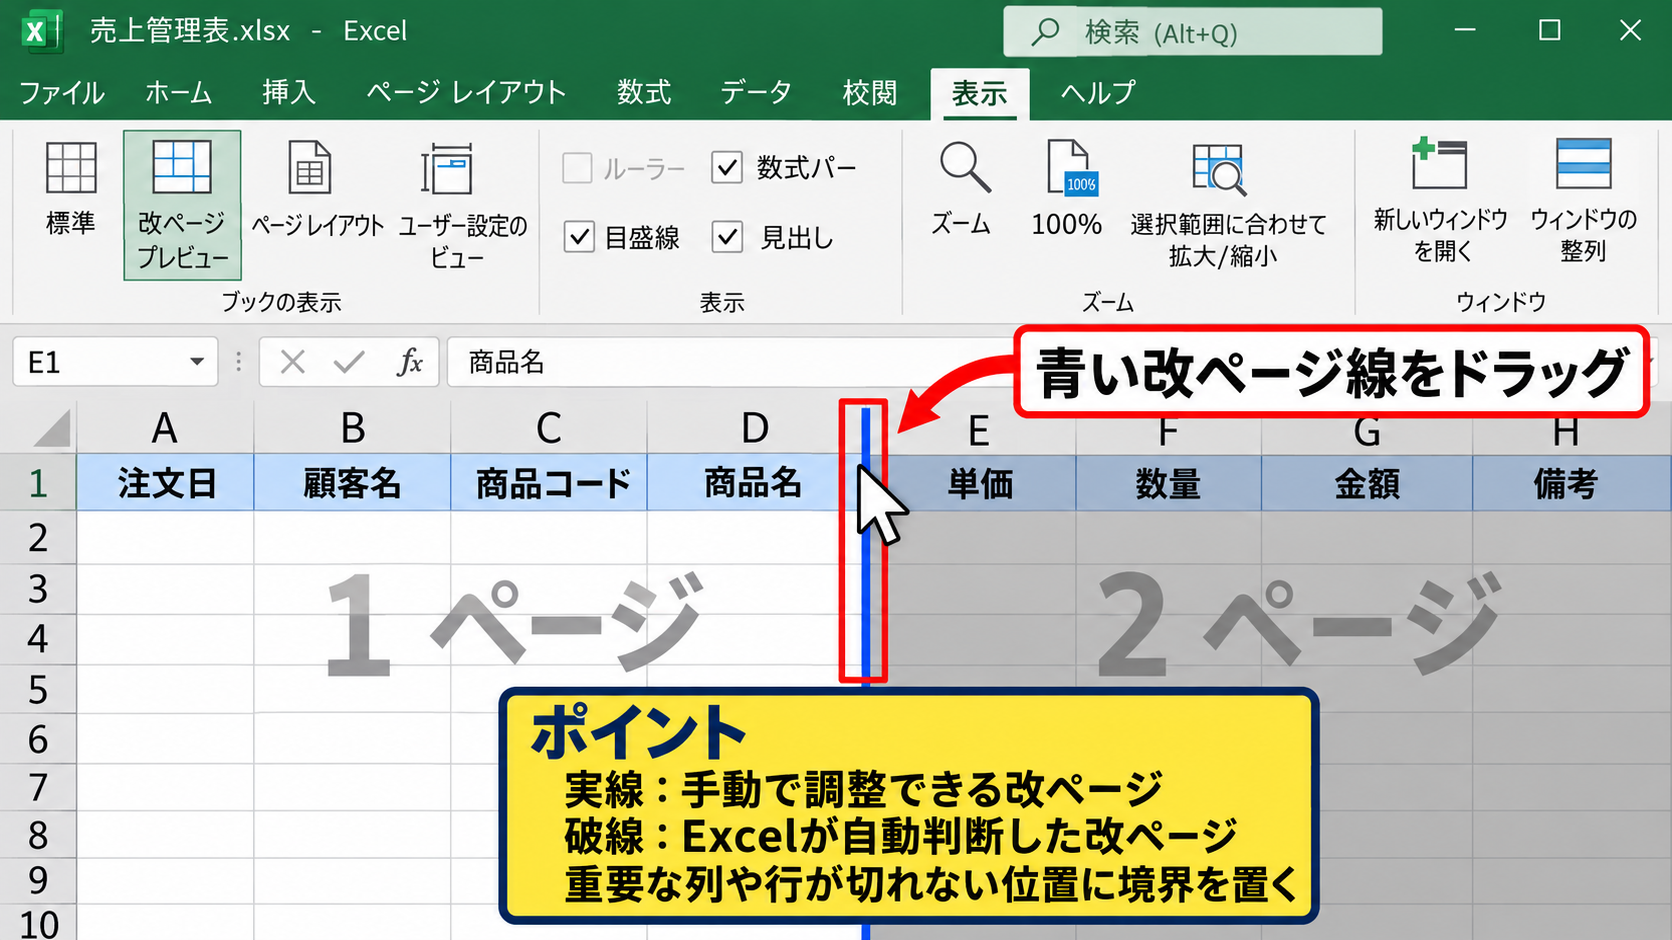Screen dimensions: 1672x940
Task: Expand the Name Box dropdown arrow
Action: (x=197, y=362)
